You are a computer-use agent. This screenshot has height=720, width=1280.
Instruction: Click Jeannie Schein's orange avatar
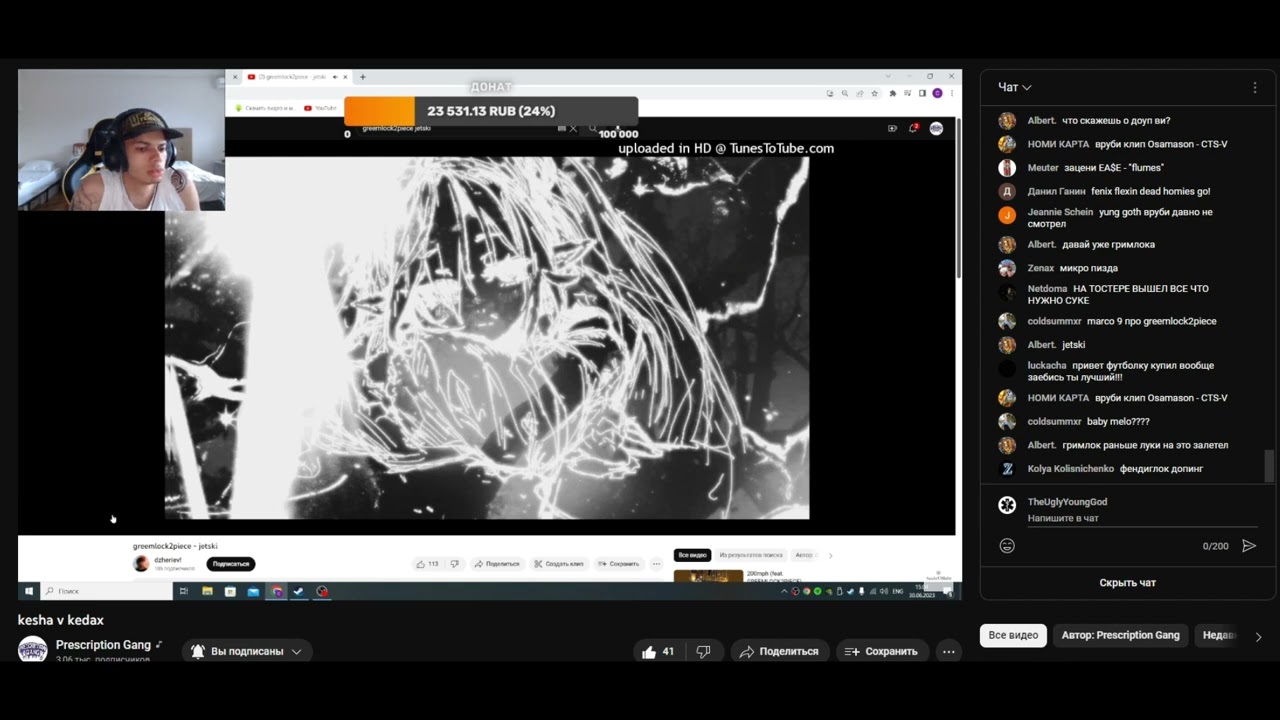coord(1007,215)
